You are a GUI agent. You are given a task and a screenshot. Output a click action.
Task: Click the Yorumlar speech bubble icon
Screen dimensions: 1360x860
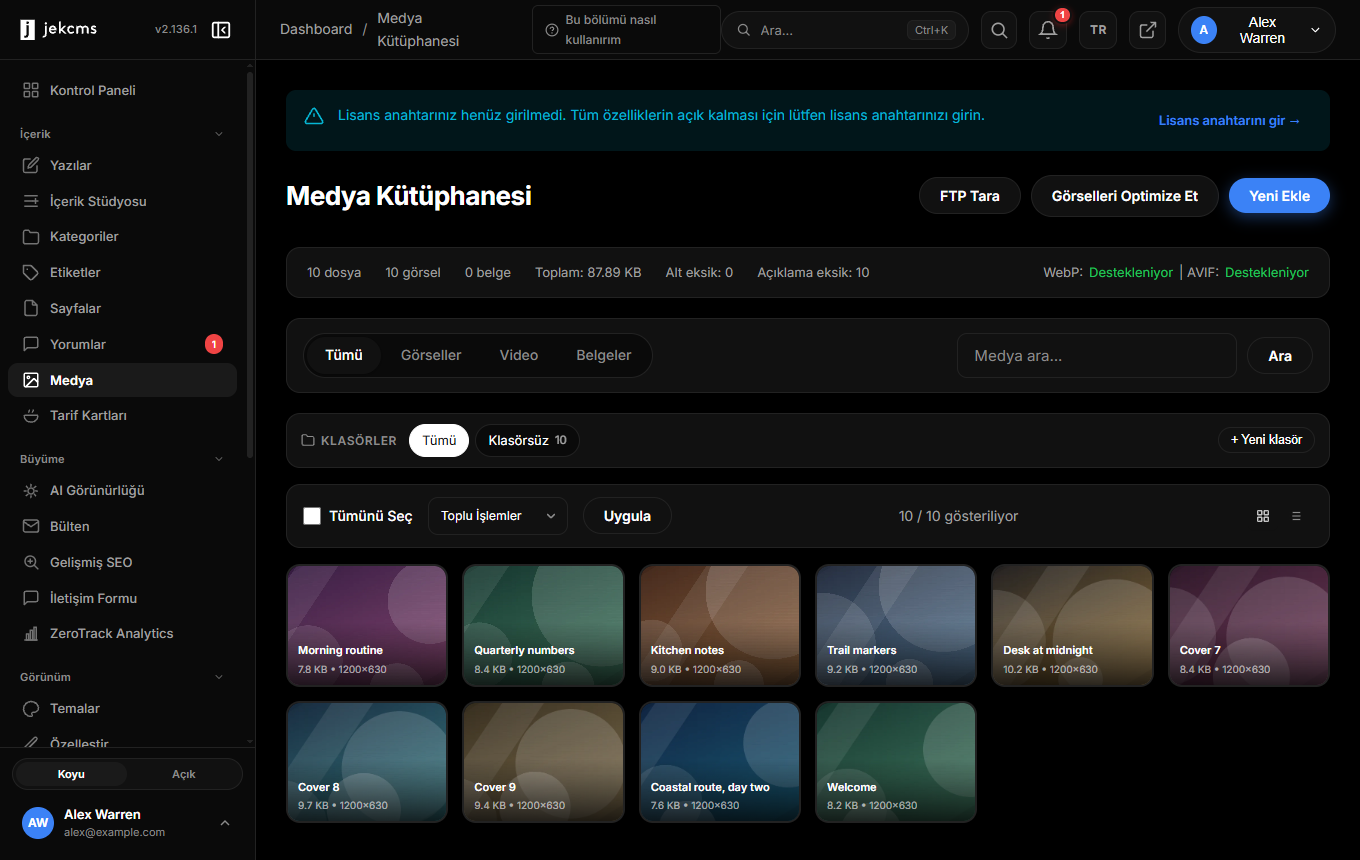(x=31, y=344)
